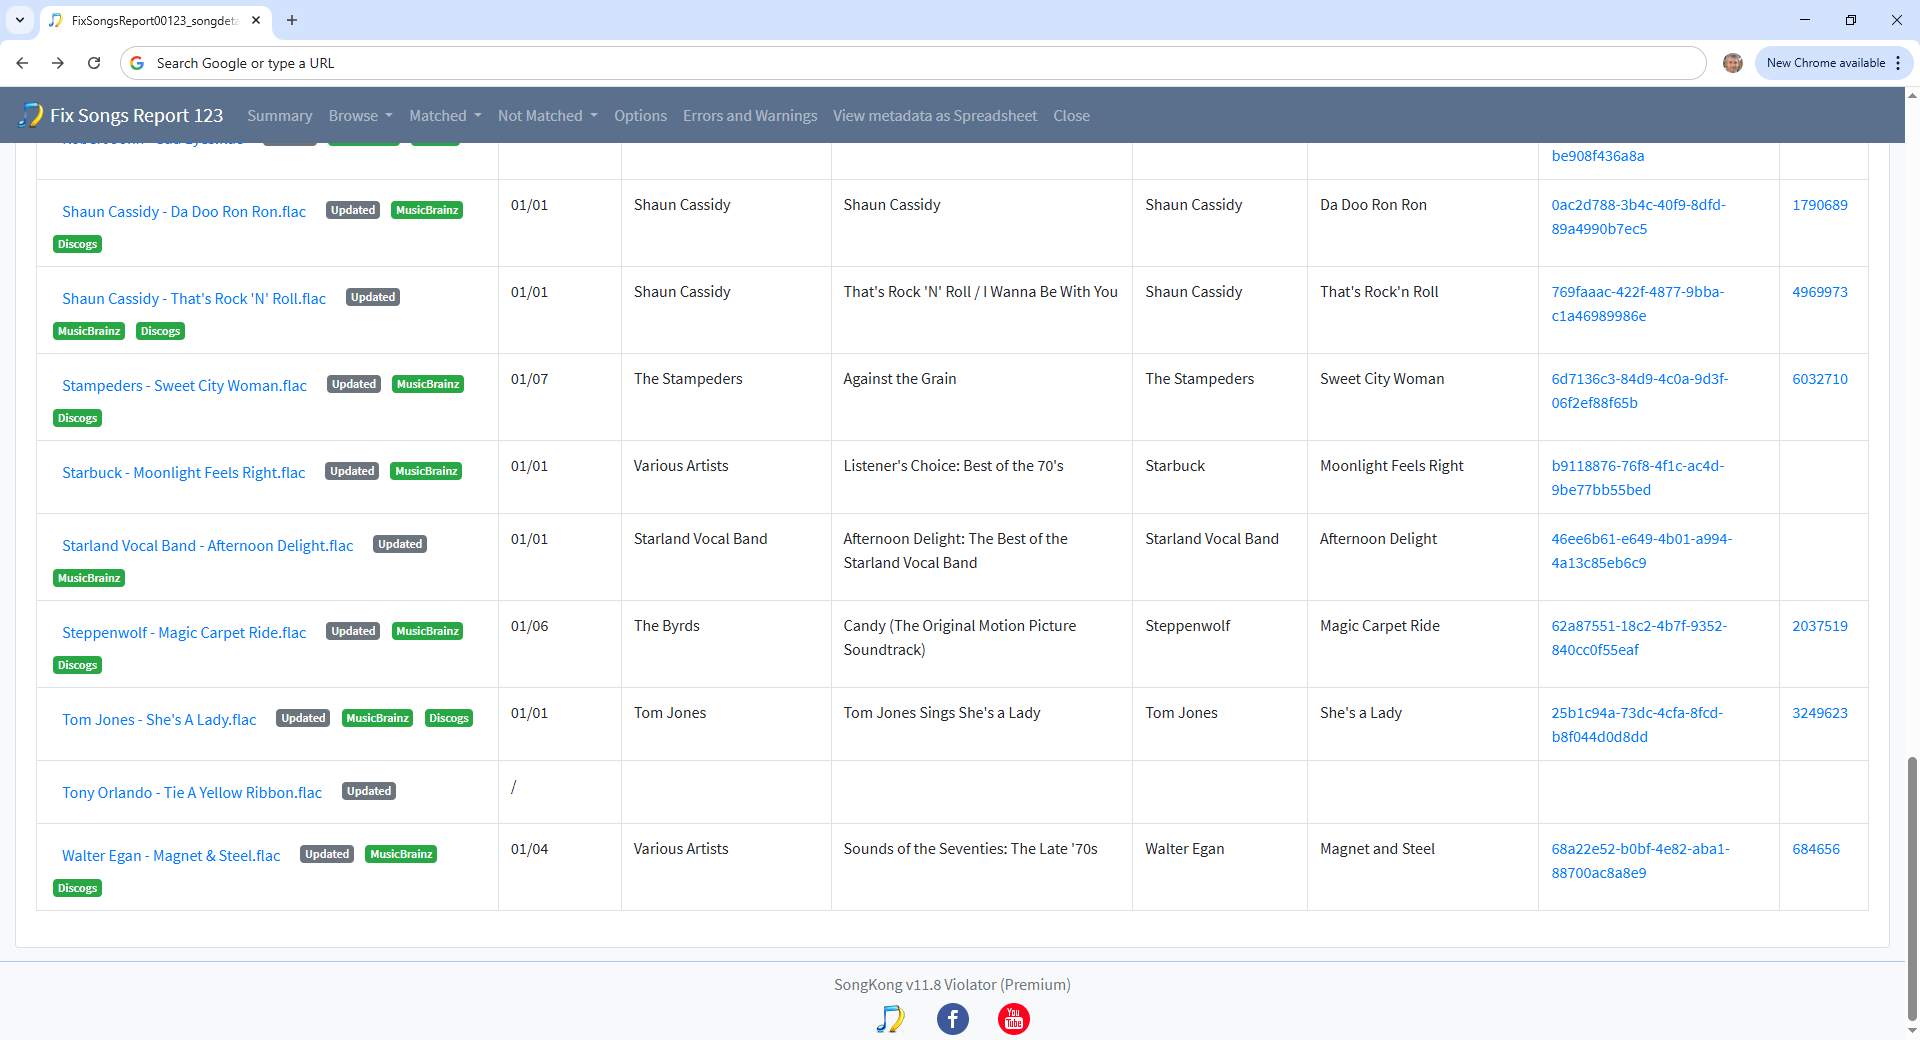
Task: Open Shaun Cassidy - That's Rock 'N' Roll.flac
Action: pyautogui.click(x=194, y=299)
